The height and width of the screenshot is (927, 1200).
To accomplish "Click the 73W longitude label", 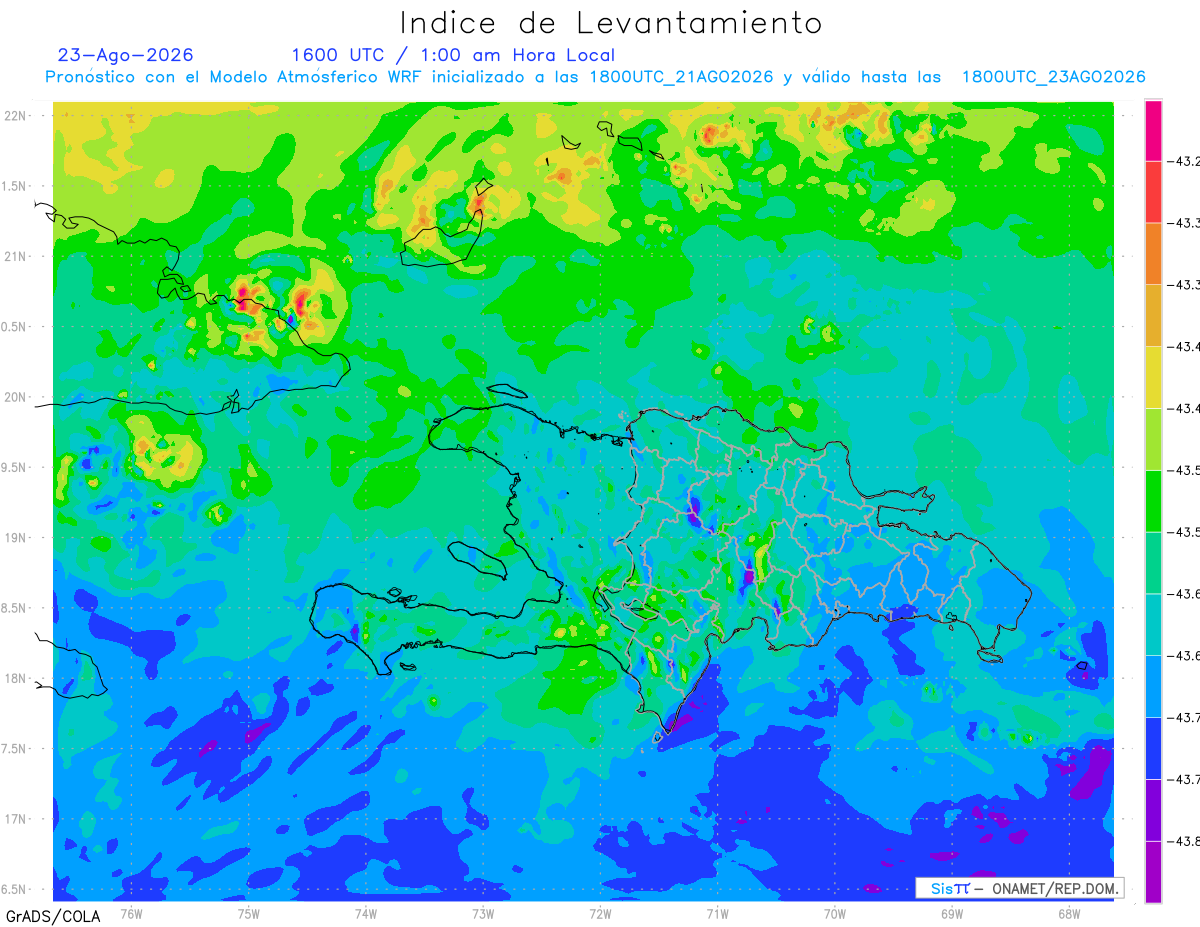I will (483, 913).
